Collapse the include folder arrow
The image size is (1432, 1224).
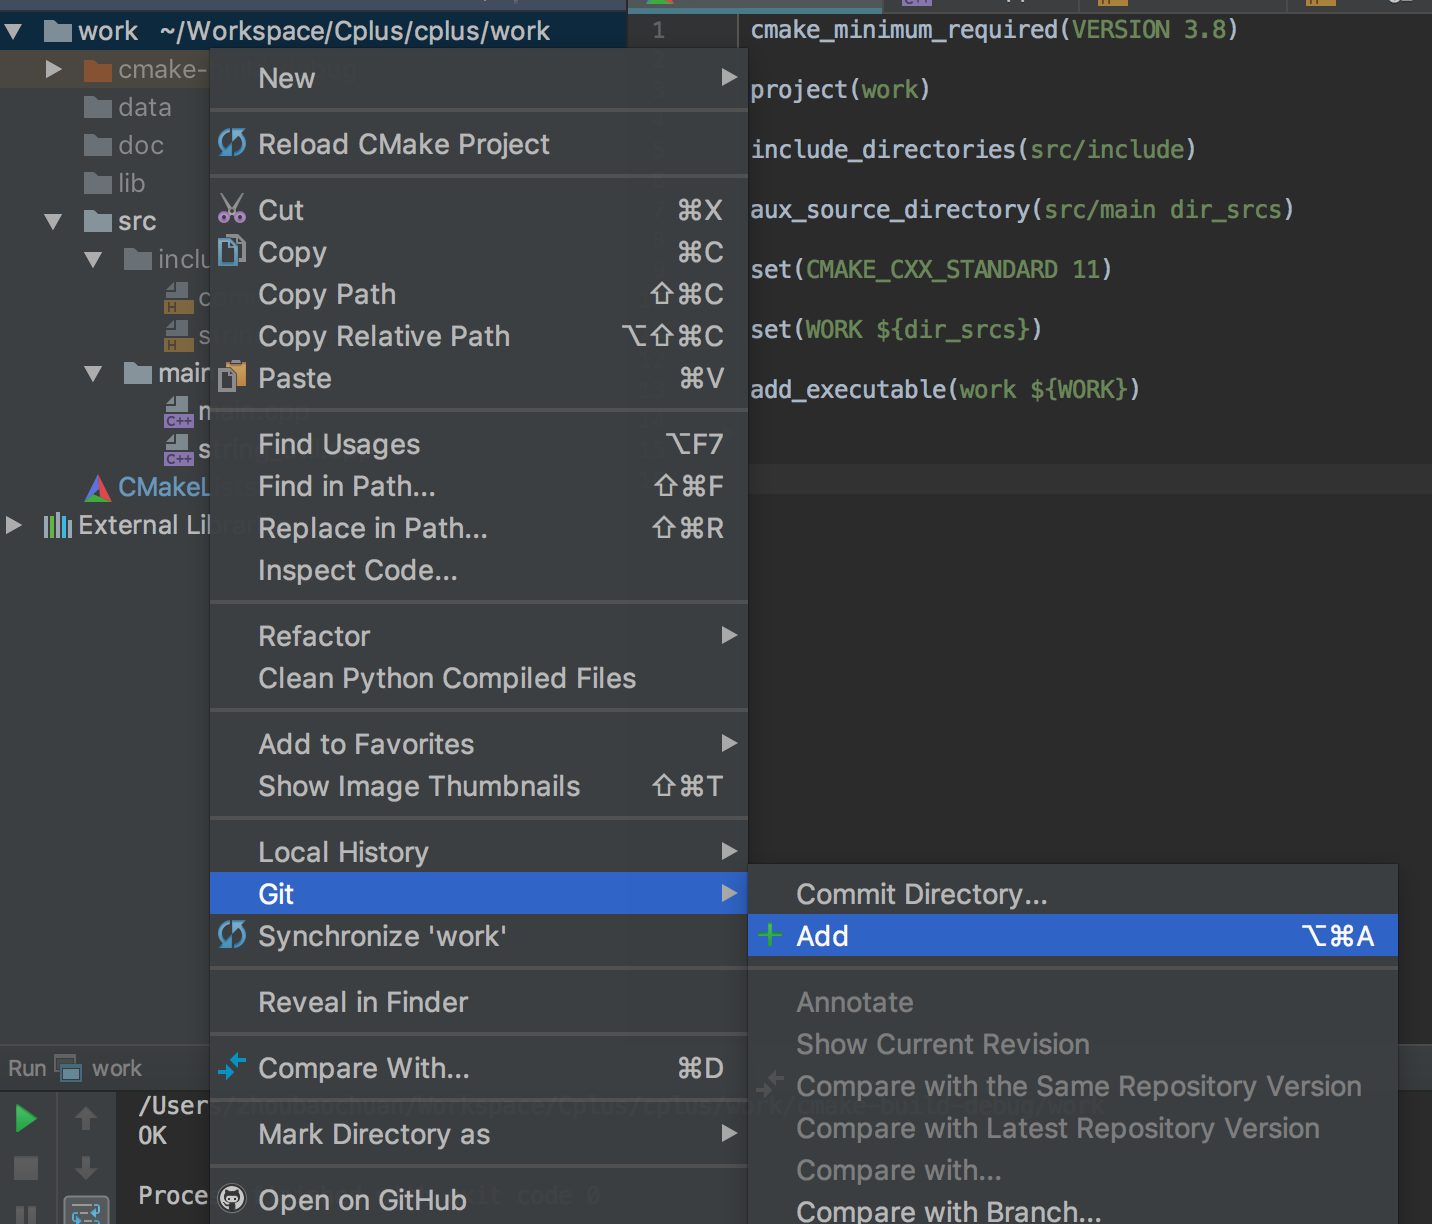(x=93, y=259)
